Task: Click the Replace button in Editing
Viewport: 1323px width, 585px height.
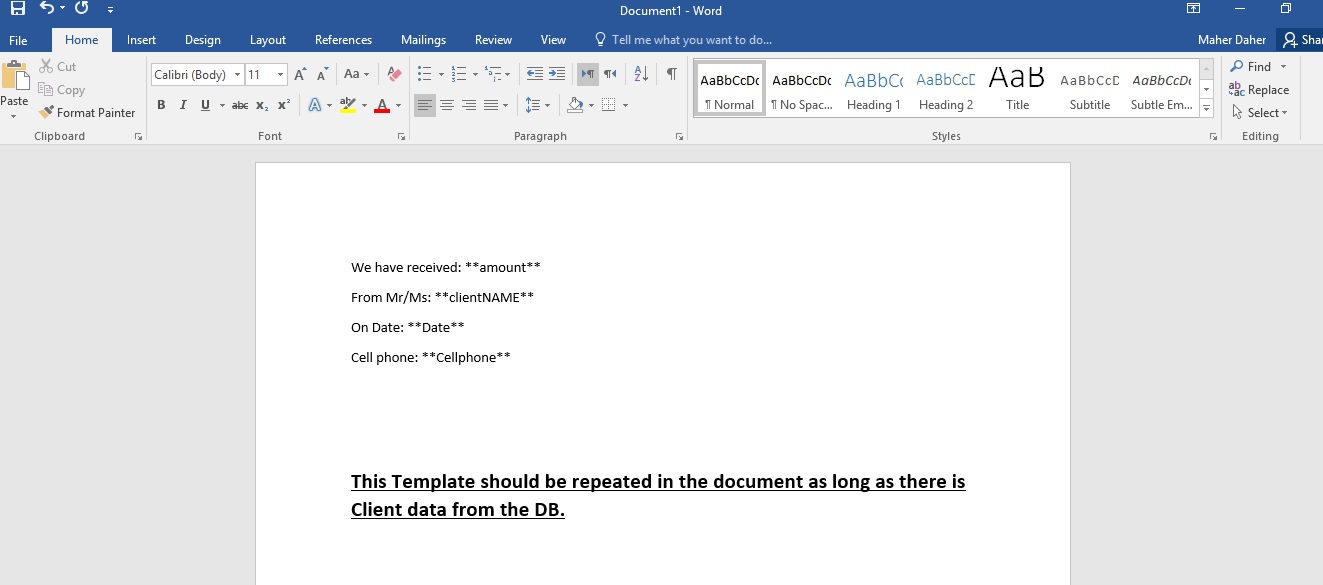Action: (x=1259, y=90)
